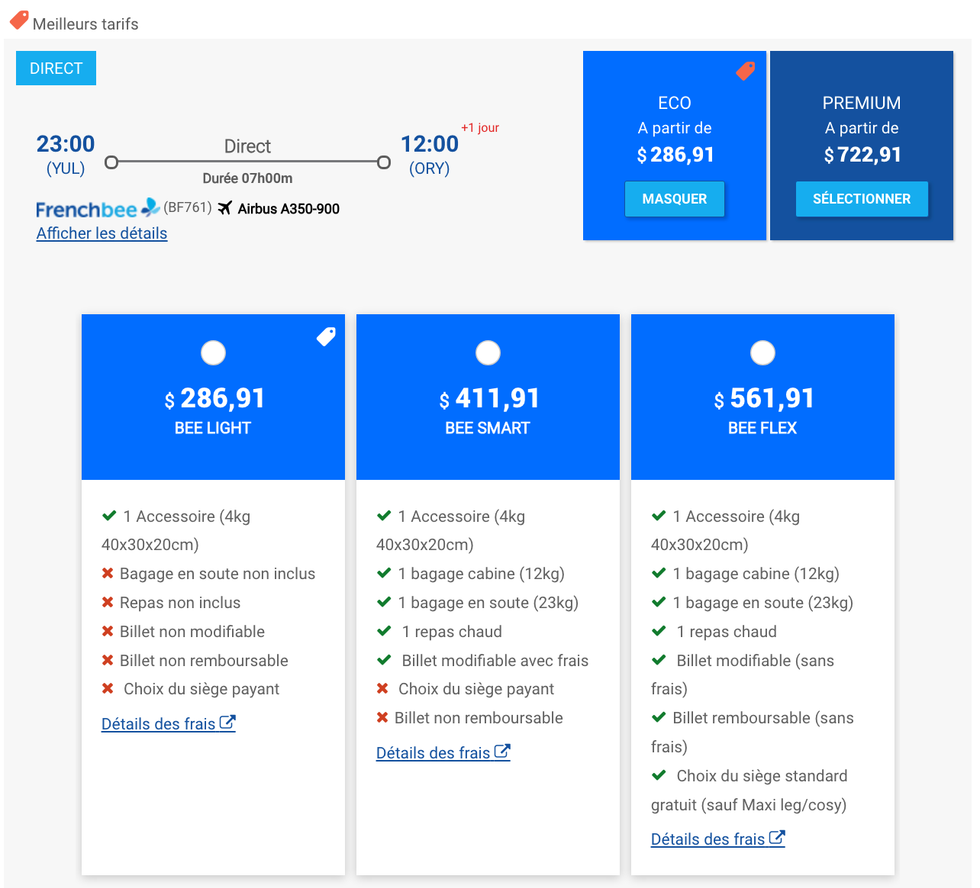Click the white tag icon on BEE LIGHT
This screenshot has height=888, width=980.
(x=326, y=337)
